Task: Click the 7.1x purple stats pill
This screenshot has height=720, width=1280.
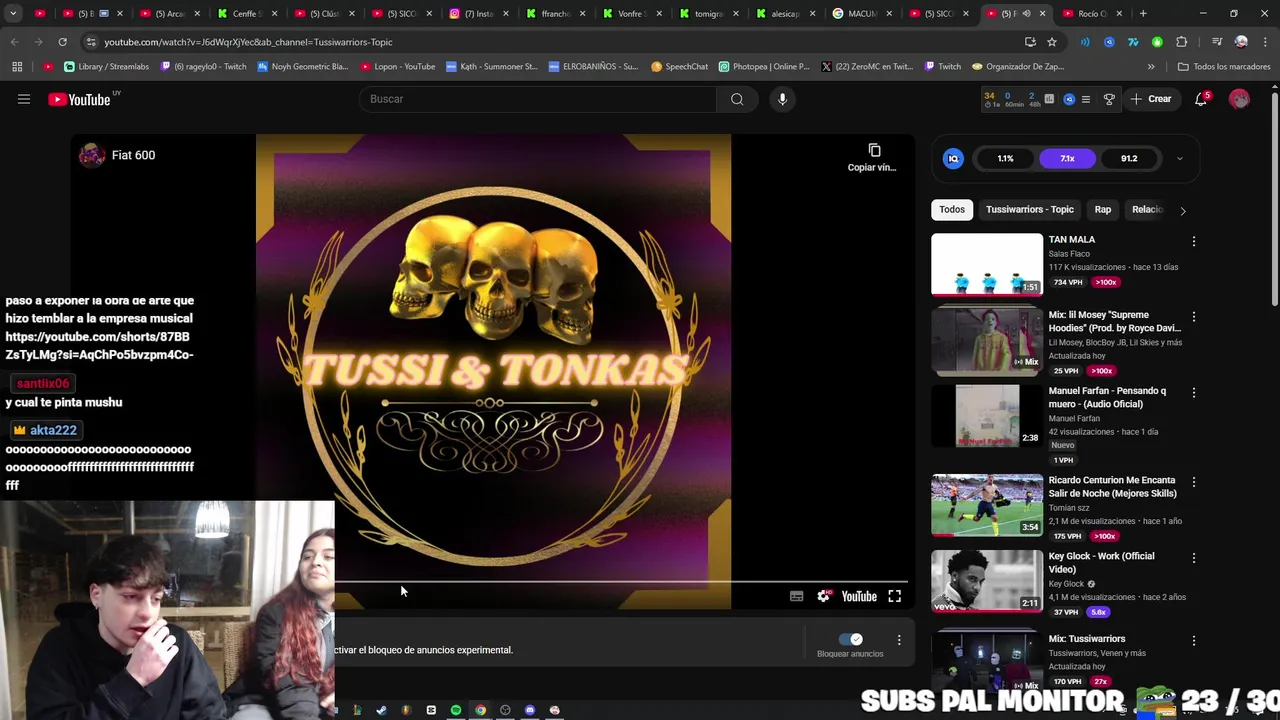Action: [1067, 158]
